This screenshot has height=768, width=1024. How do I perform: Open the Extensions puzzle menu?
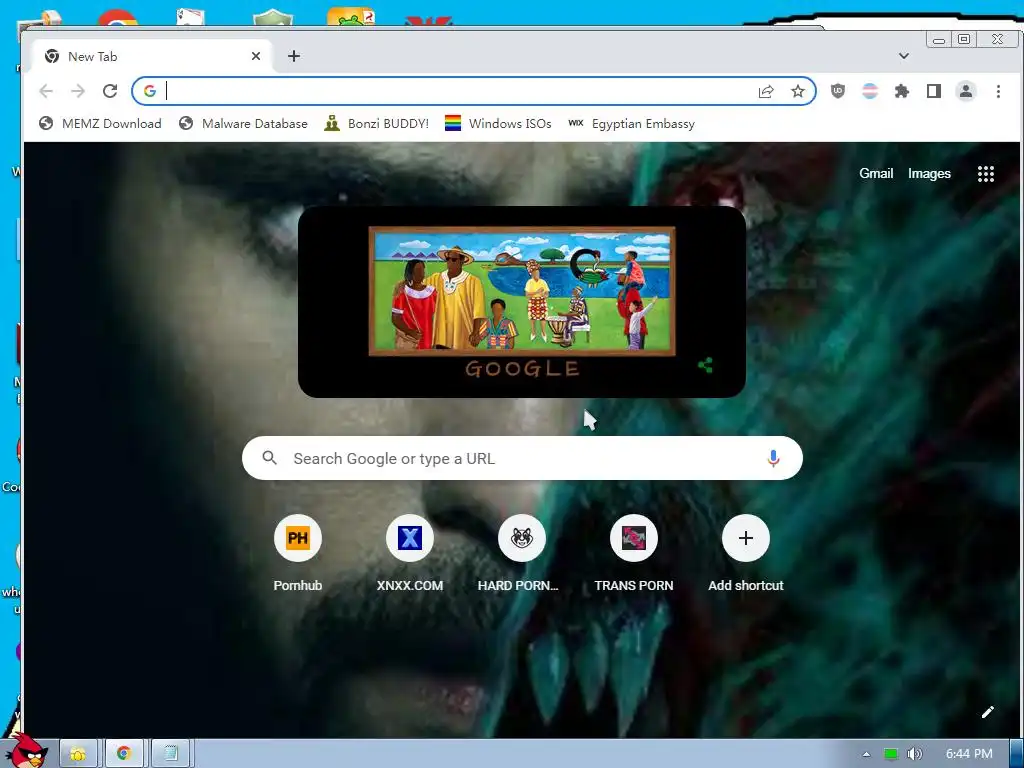coord(902,91)
